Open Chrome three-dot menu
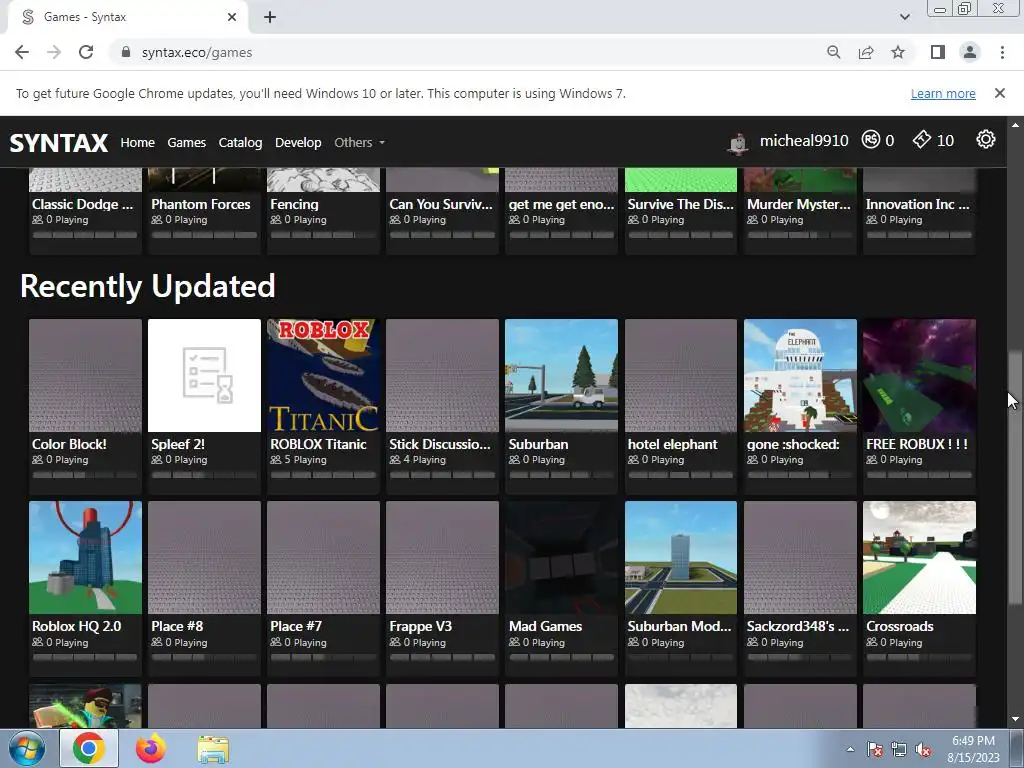 click(1002, 52)
